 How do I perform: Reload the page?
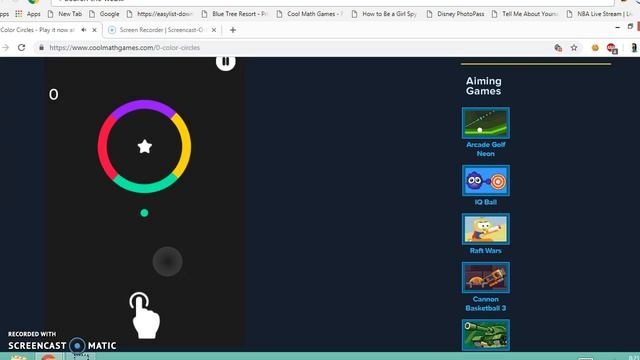pyautogui.click(x=22, y=48)
